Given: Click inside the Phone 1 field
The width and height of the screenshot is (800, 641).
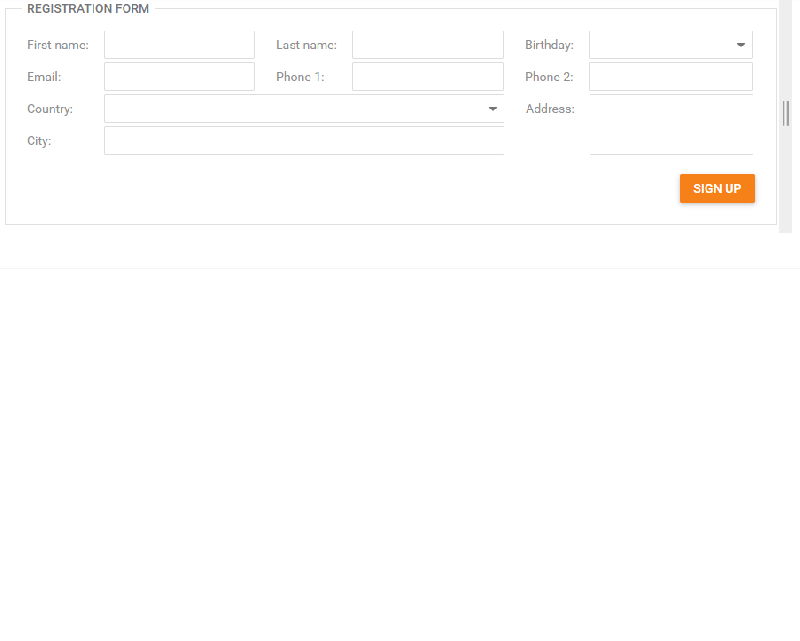Looking at the screenshot, I should click(x=427, y=76).
